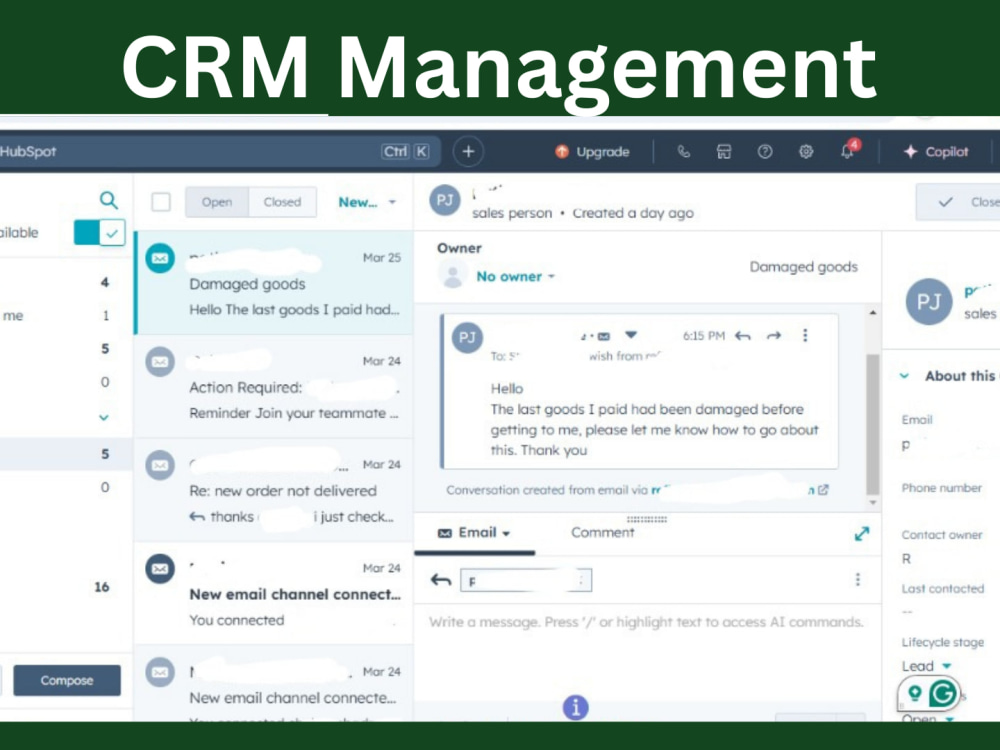Open the help question mark icon
Screen dimensions: 1000x750
tap(765, 152)
